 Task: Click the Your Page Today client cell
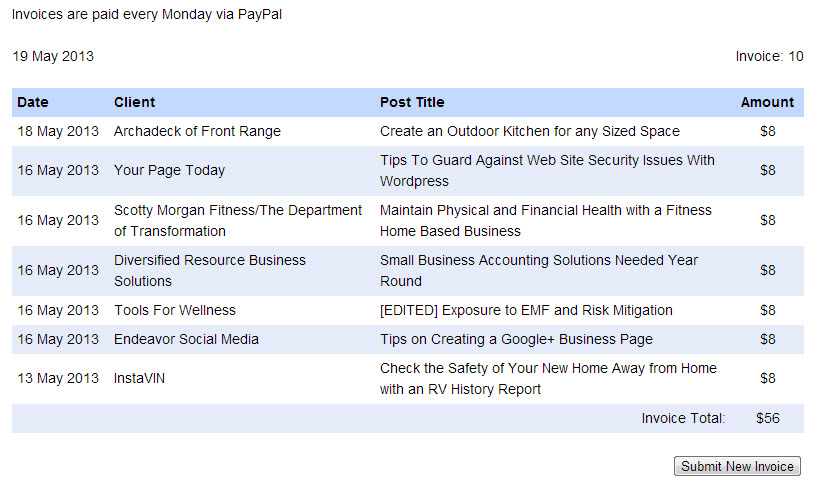tap(169, 170)
